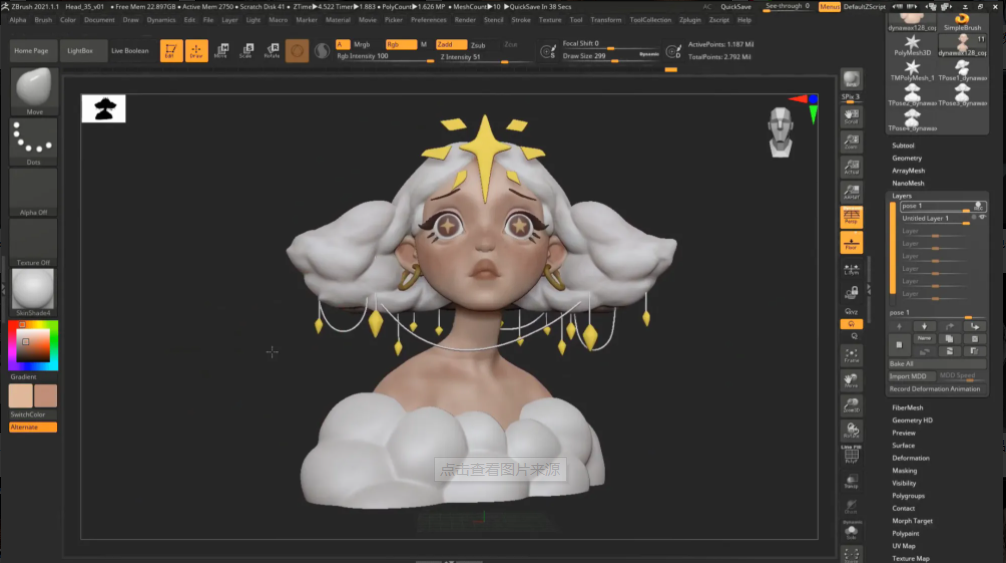
Task: Open the Home Page button
Action: (31, 51)
